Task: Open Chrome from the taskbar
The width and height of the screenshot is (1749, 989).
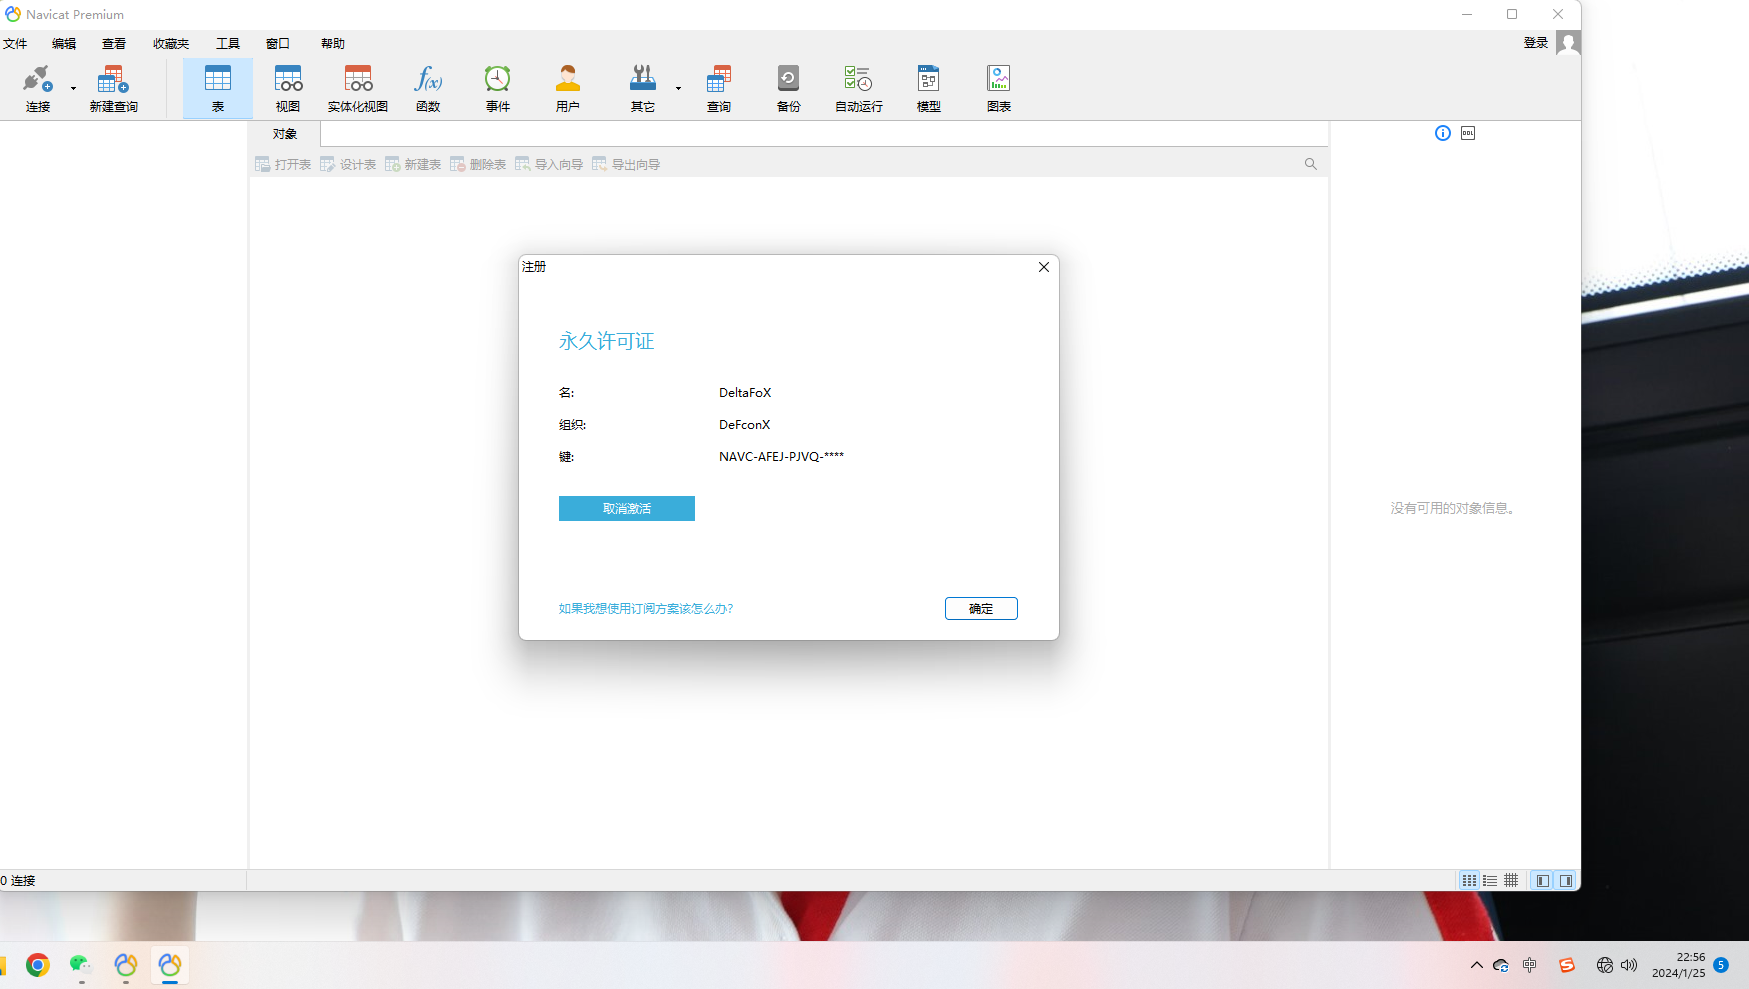Action: [x=38, y=965]
